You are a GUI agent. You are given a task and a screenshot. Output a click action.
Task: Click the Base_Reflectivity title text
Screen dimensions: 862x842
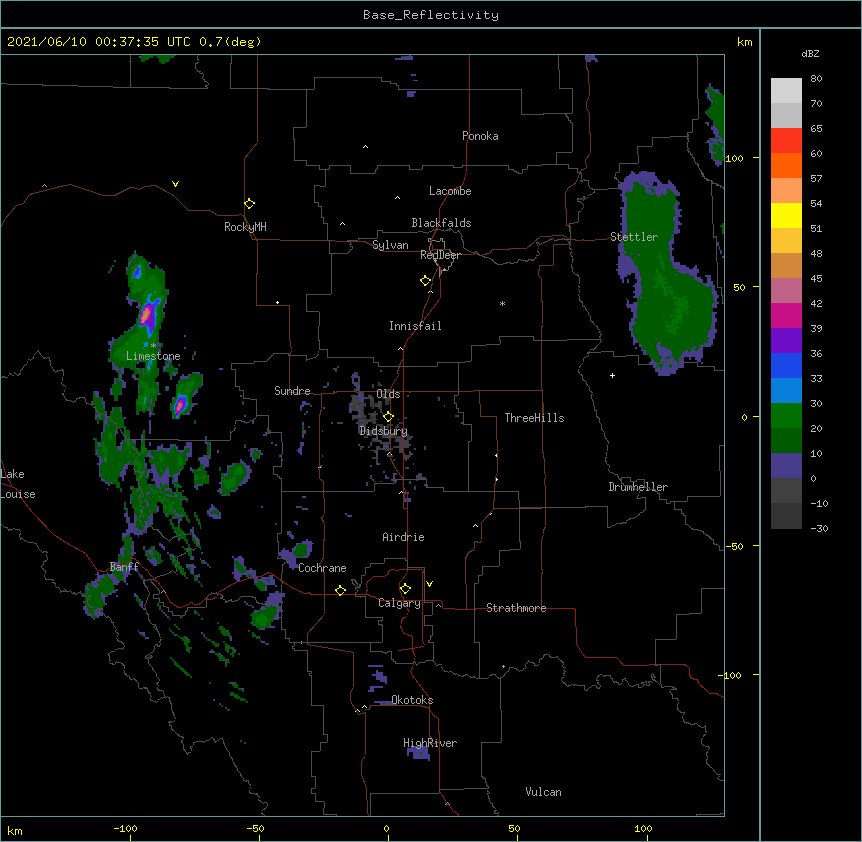tap(431, 15)
